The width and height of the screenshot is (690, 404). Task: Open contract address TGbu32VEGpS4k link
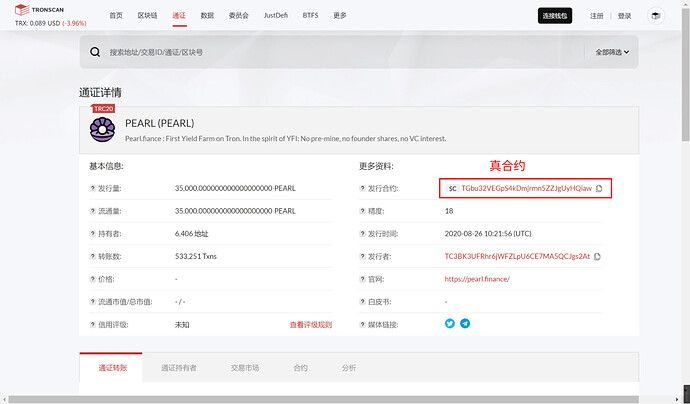[526, 188]
